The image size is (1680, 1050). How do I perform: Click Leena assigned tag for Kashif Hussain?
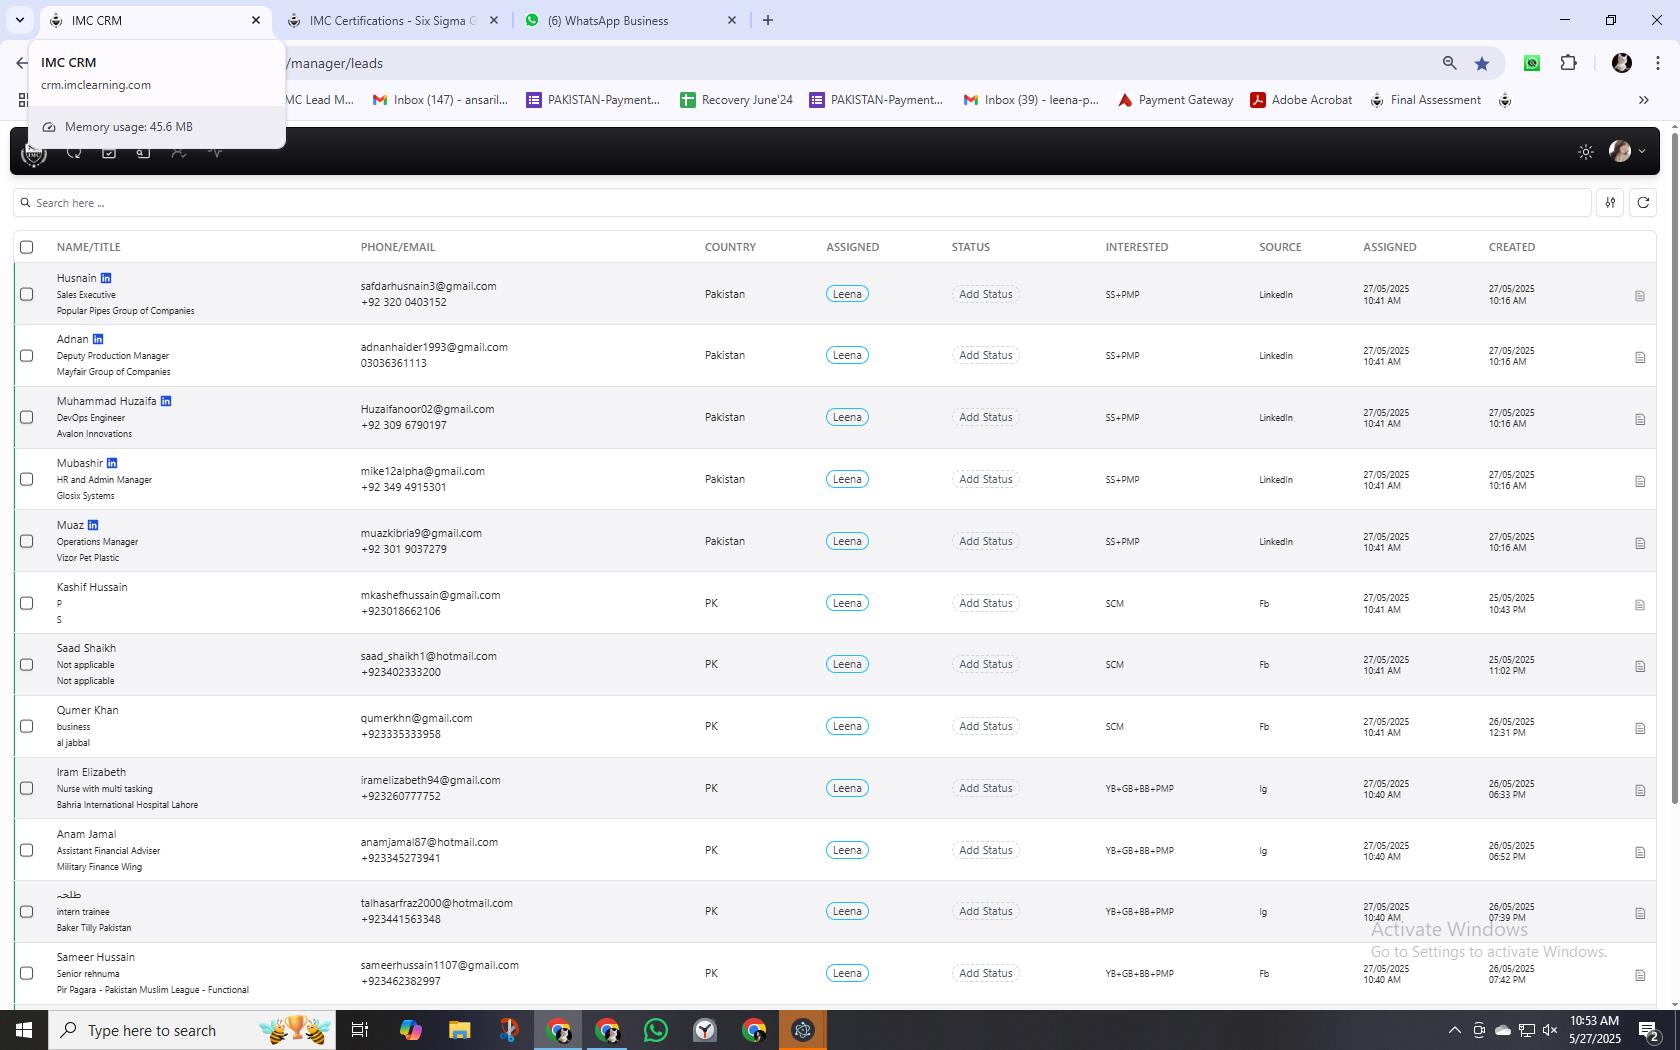[x=847, y=603]
